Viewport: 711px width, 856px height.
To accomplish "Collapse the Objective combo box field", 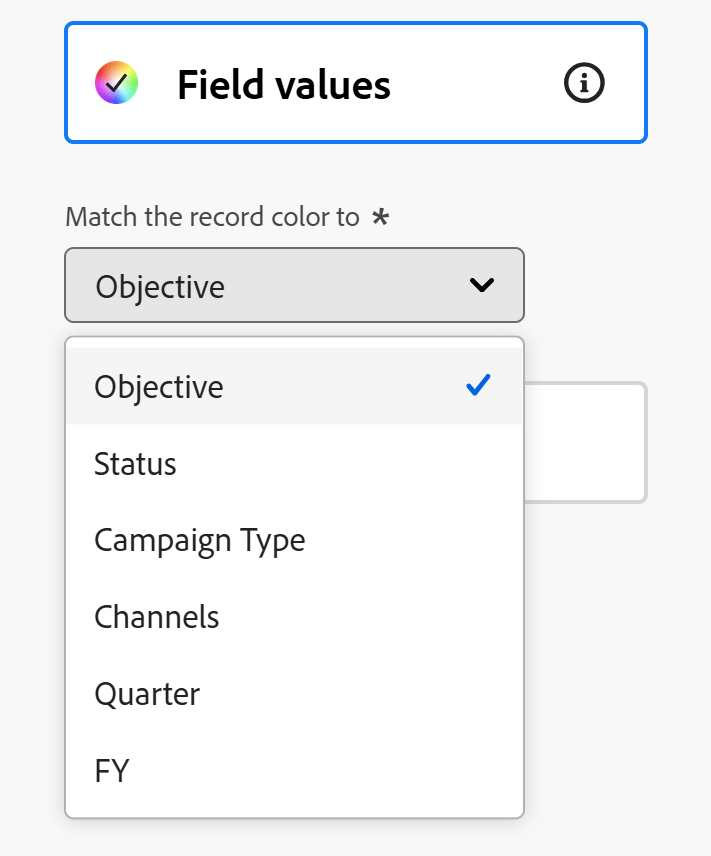I will (x=294, y=286).
